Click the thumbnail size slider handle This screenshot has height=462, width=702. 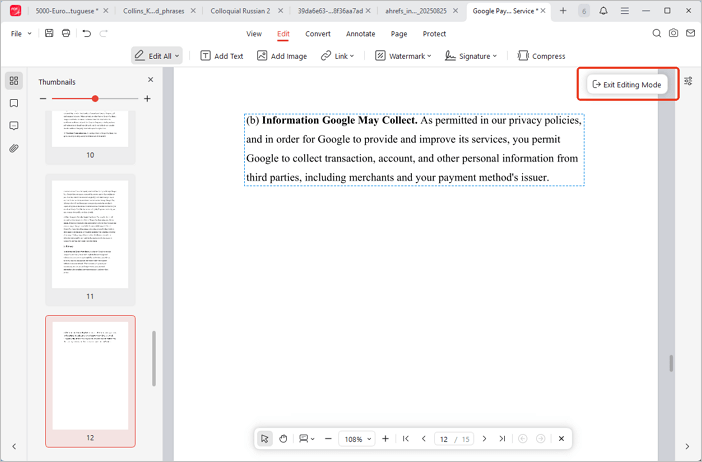(x=95, y=99)
